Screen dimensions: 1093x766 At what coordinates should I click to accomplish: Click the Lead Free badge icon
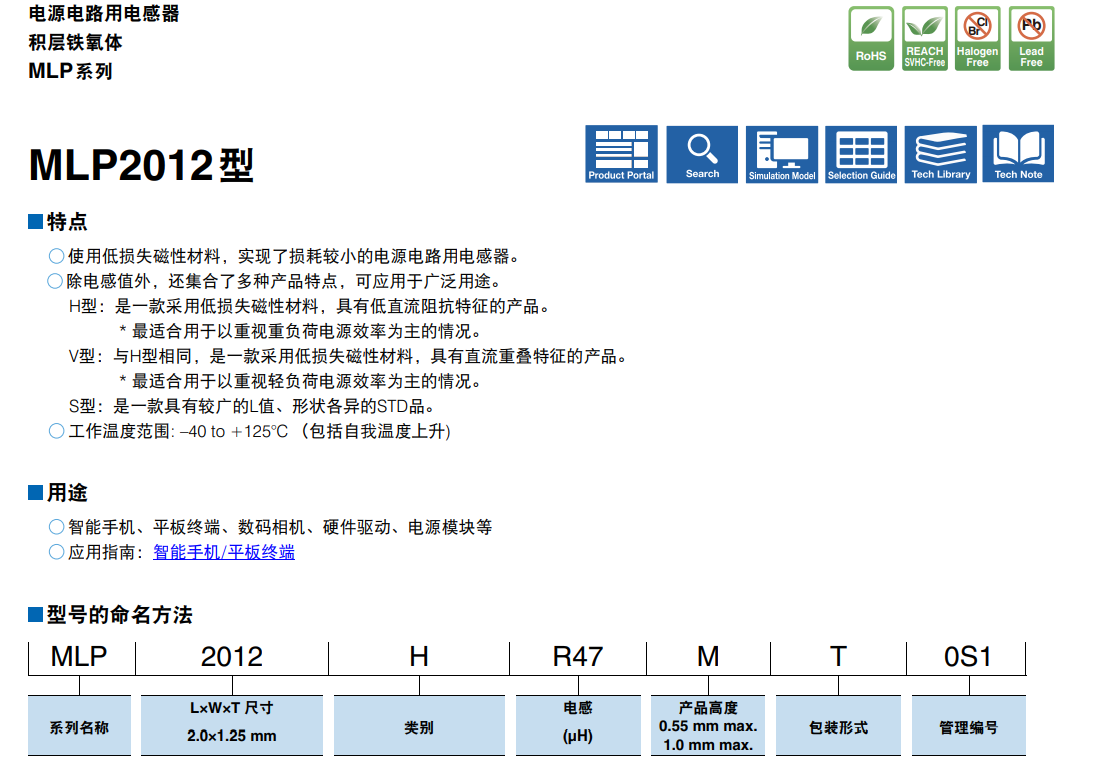coord(1030,39)
